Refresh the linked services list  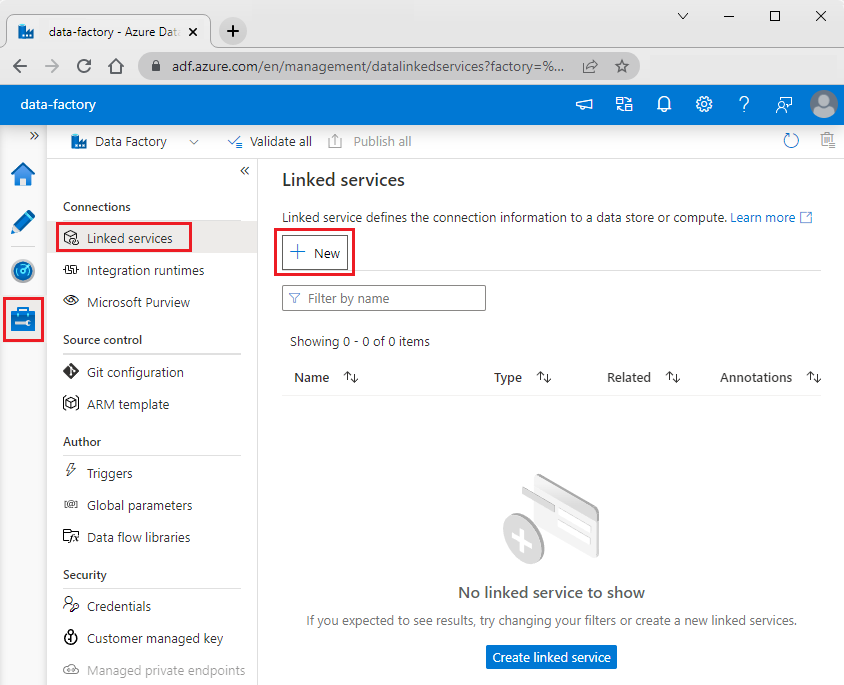(x=791, y=141)
